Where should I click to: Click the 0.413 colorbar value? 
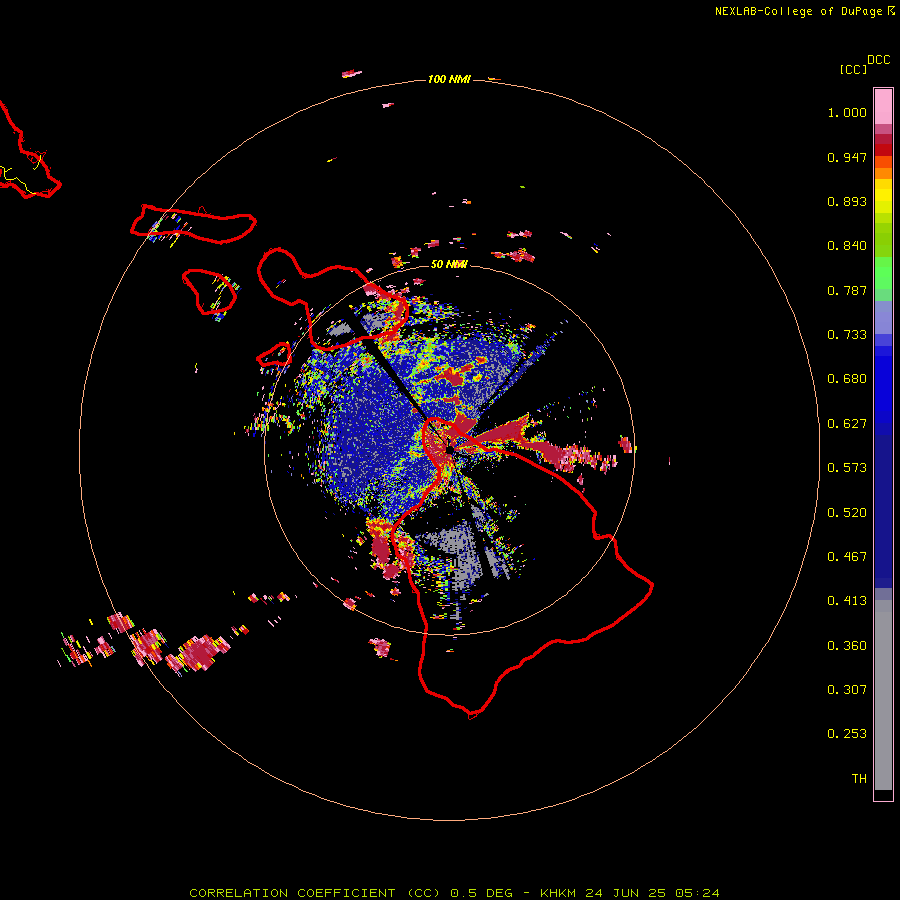coord(847,601)
